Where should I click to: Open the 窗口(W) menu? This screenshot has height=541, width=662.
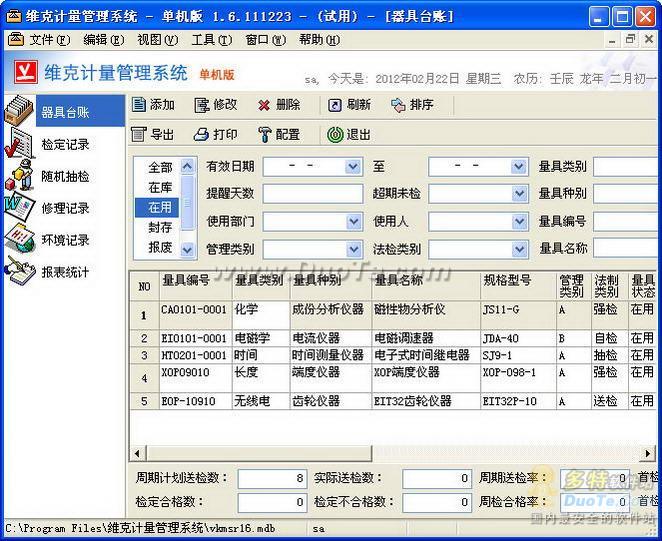[x=266, y=40]
